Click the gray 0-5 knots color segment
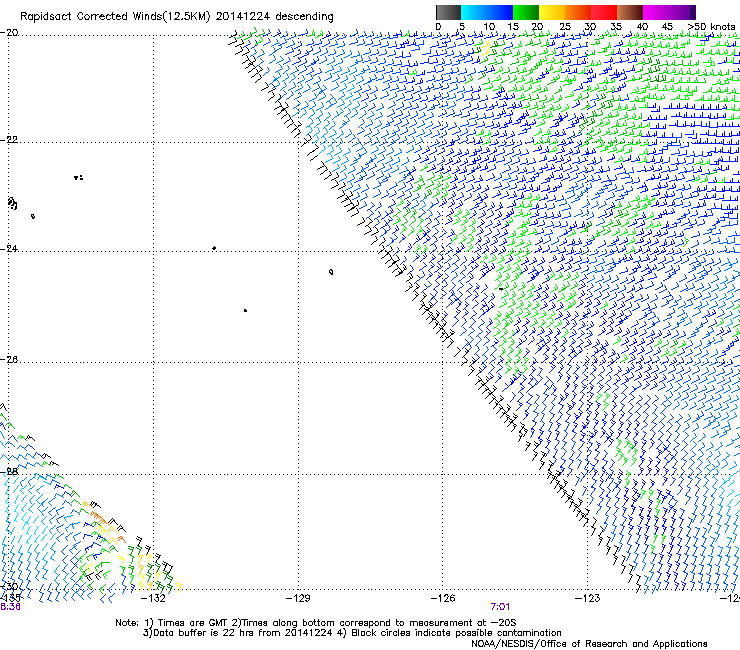This screenshot has width=740, height=650. [x=448, y=12]
